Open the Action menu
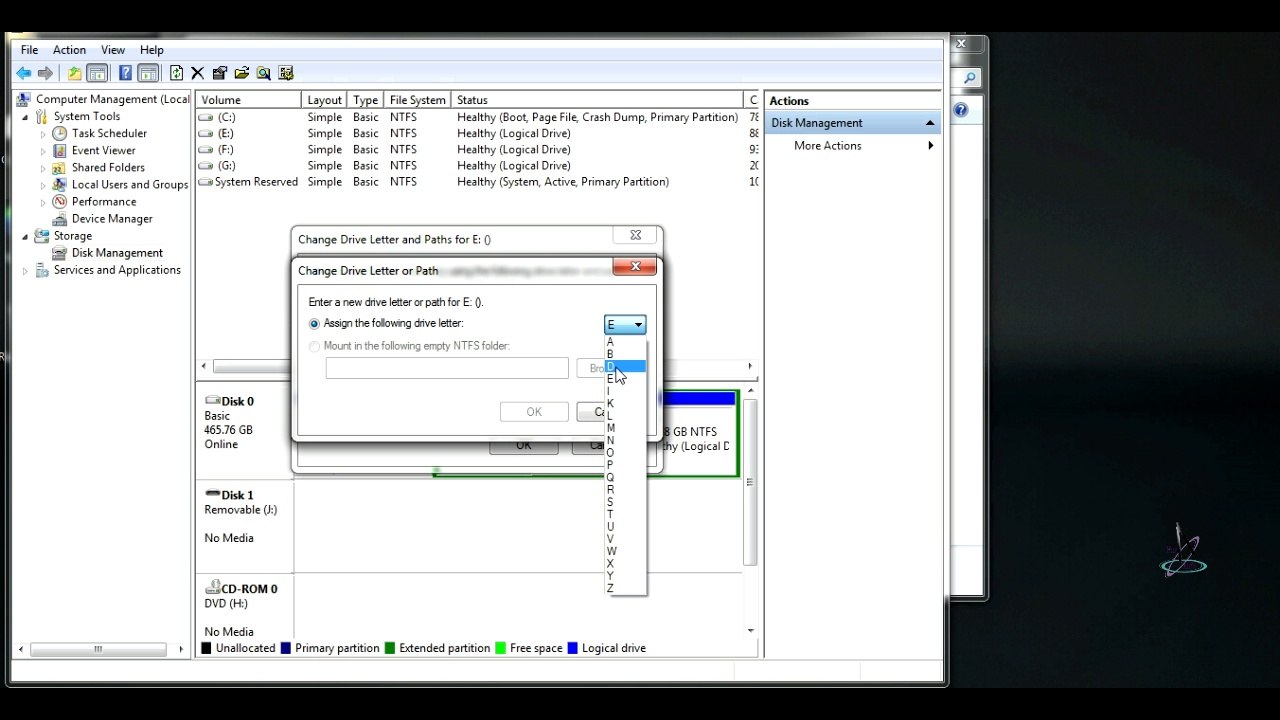 click(69, 50)
